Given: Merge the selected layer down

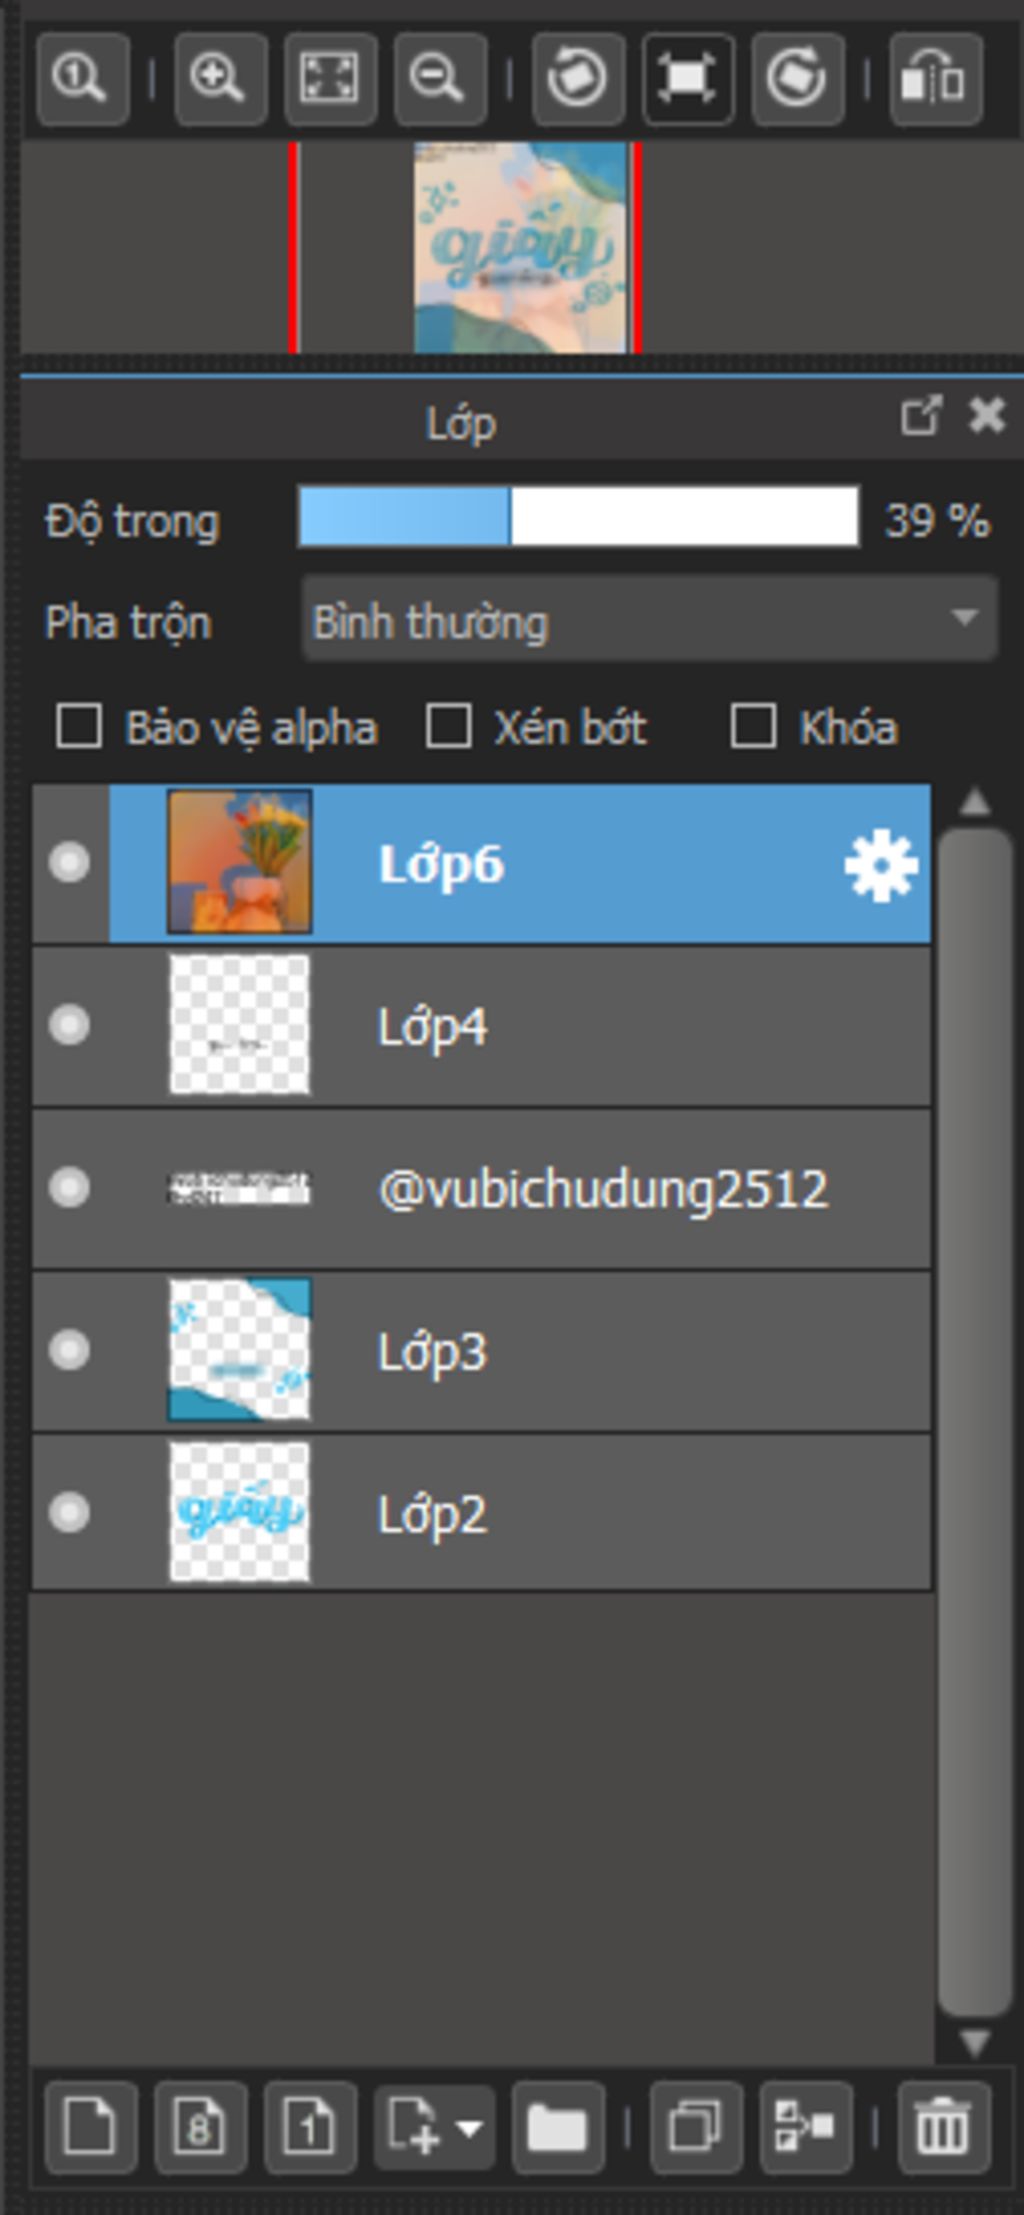Looking at the screenshot, I should pyautogui.click(x=806, y=2127).
